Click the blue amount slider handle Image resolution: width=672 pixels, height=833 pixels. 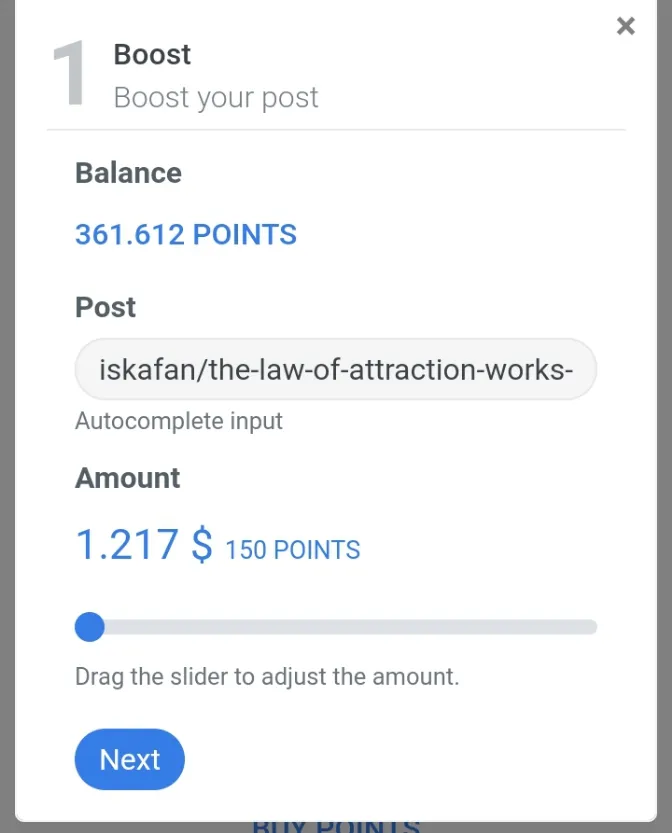pyautogui.click(x=90, y=627)
